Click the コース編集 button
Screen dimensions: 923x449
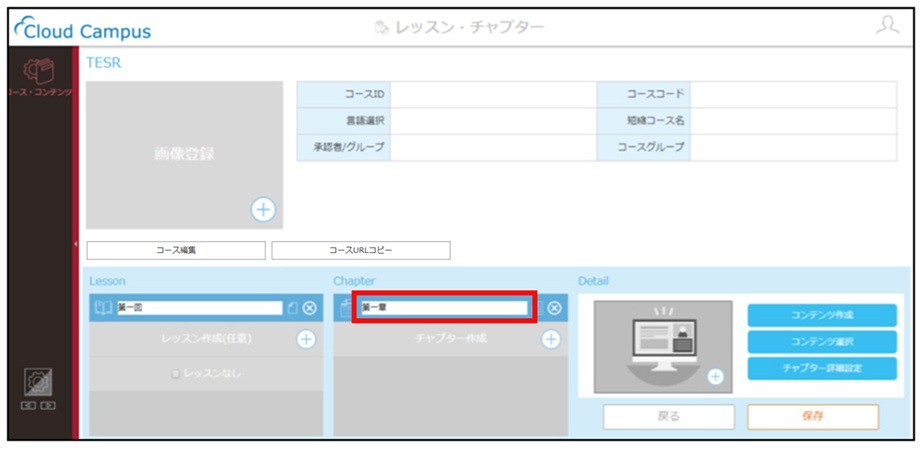tap(176, 250)
